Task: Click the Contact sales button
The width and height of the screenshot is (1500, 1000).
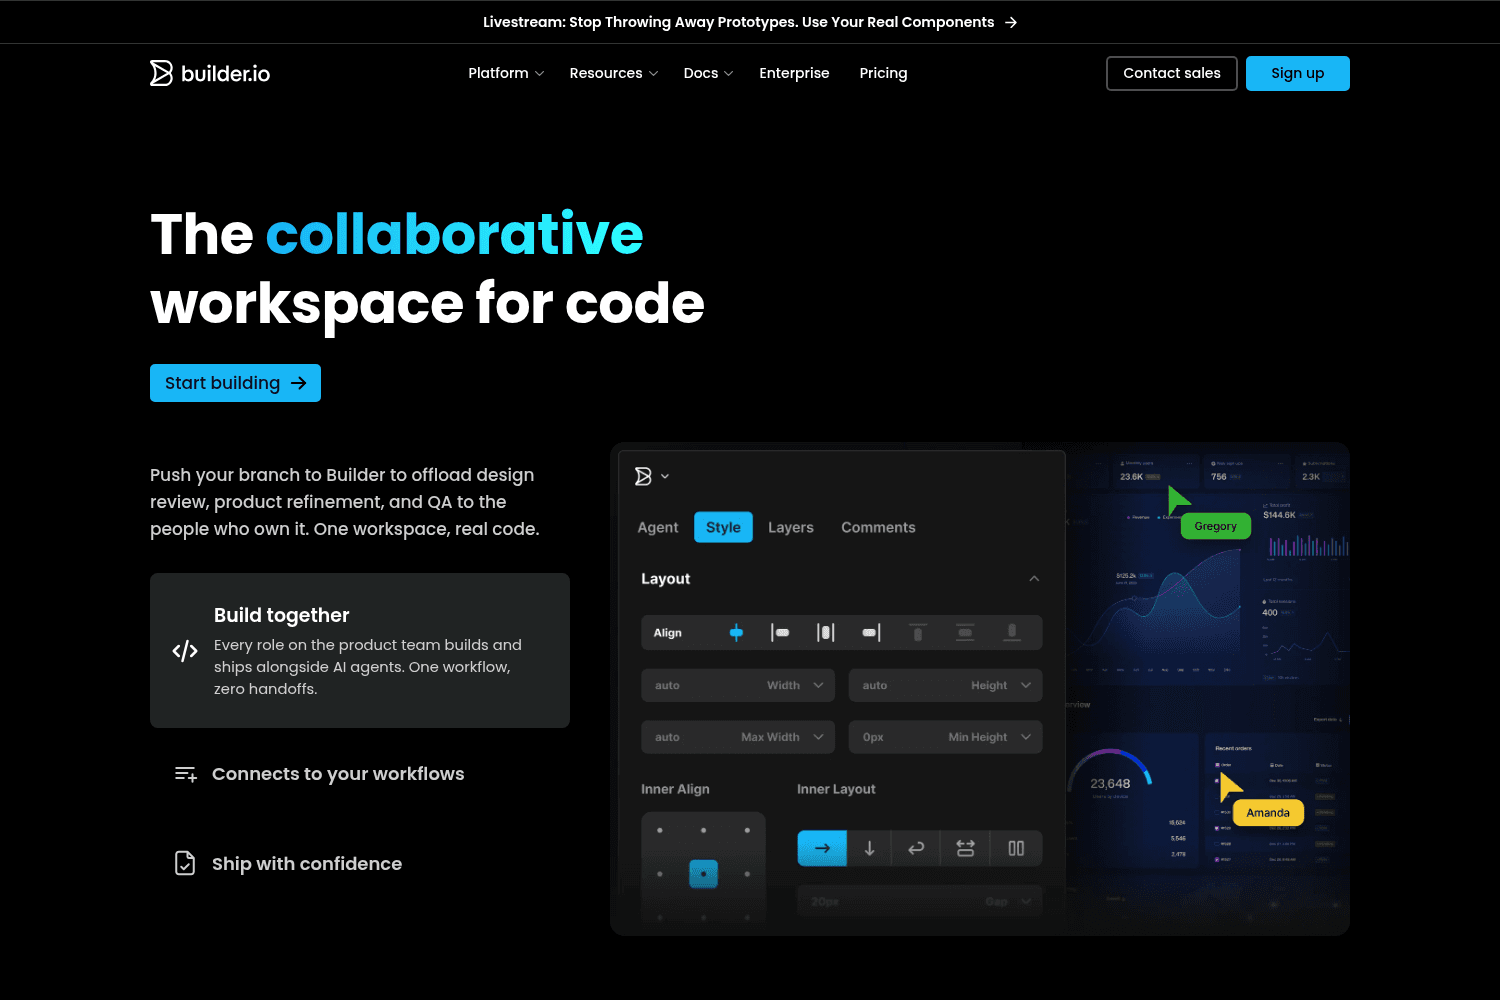Action: coord(1172,73)
